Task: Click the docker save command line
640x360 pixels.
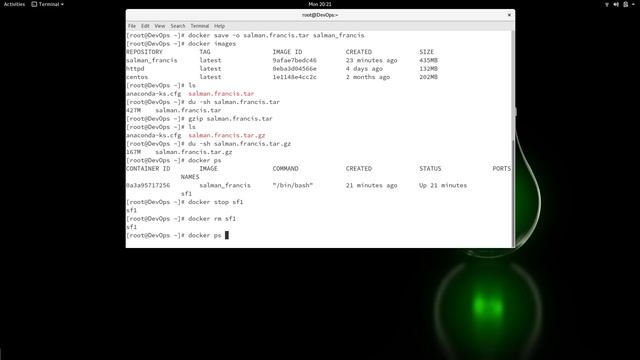Action: click(x=276, y=35)
